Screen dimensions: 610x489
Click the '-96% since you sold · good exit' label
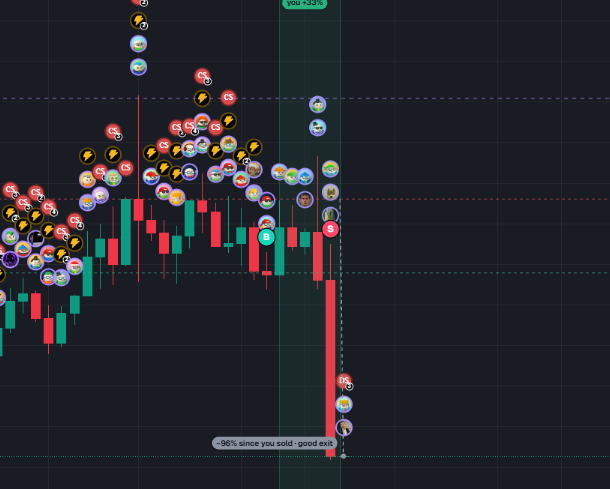(x=274, y=443)
